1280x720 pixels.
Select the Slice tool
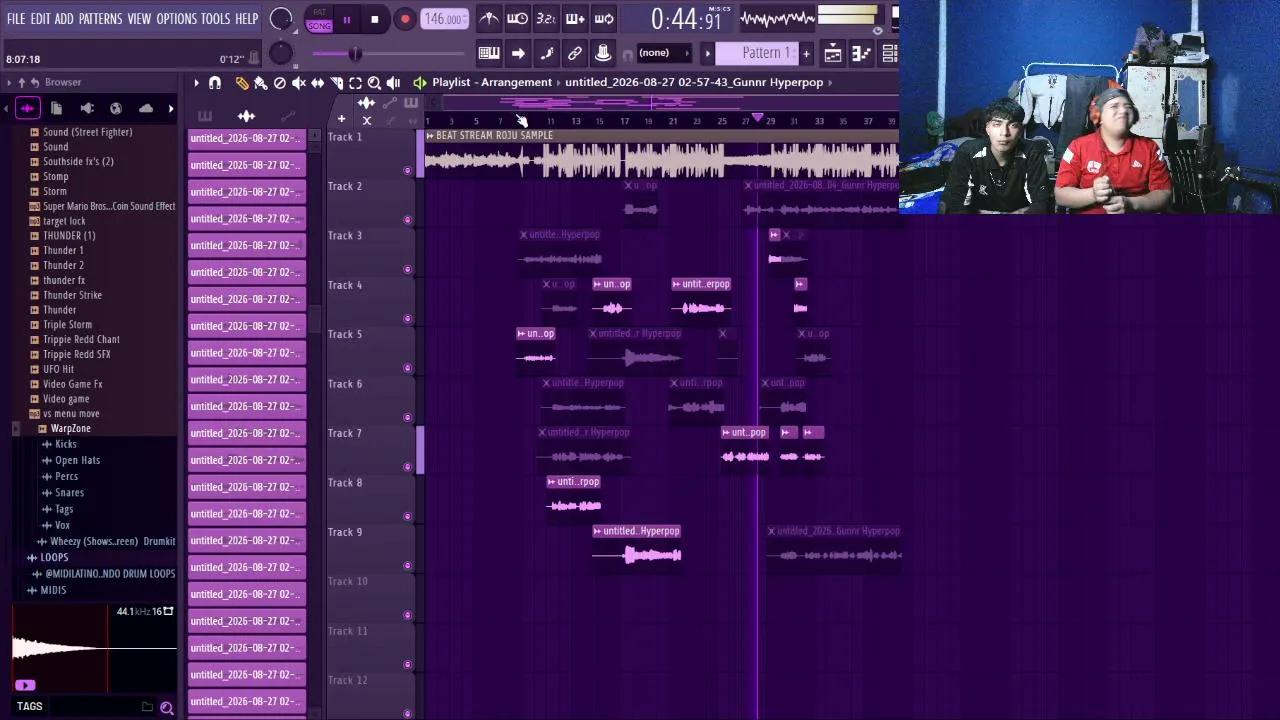(337, 83)
